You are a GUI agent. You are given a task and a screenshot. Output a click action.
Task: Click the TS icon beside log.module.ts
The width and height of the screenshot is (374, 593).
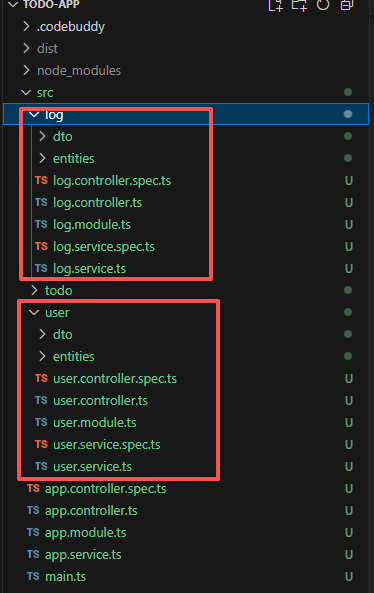pyautogui.click(x=41, y=224)
